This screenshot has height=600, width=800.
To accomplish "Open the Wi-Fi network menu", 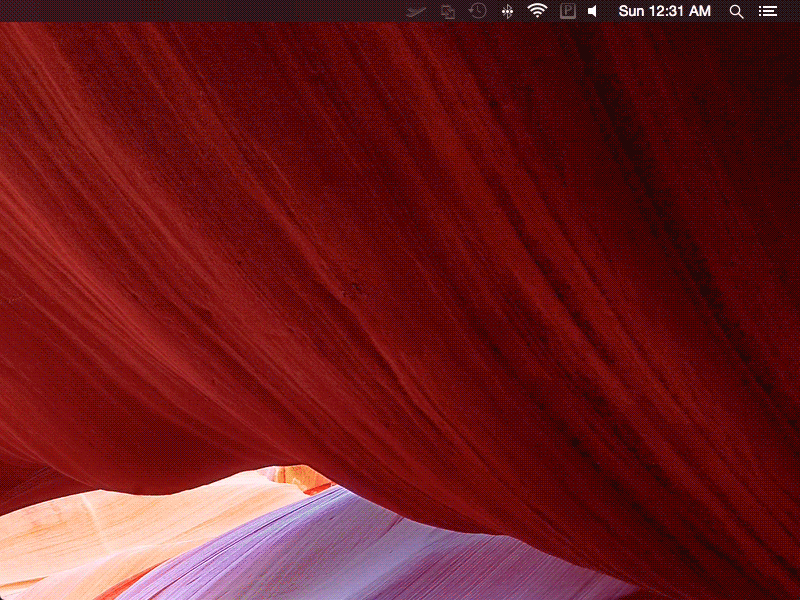I will [538, 11].
